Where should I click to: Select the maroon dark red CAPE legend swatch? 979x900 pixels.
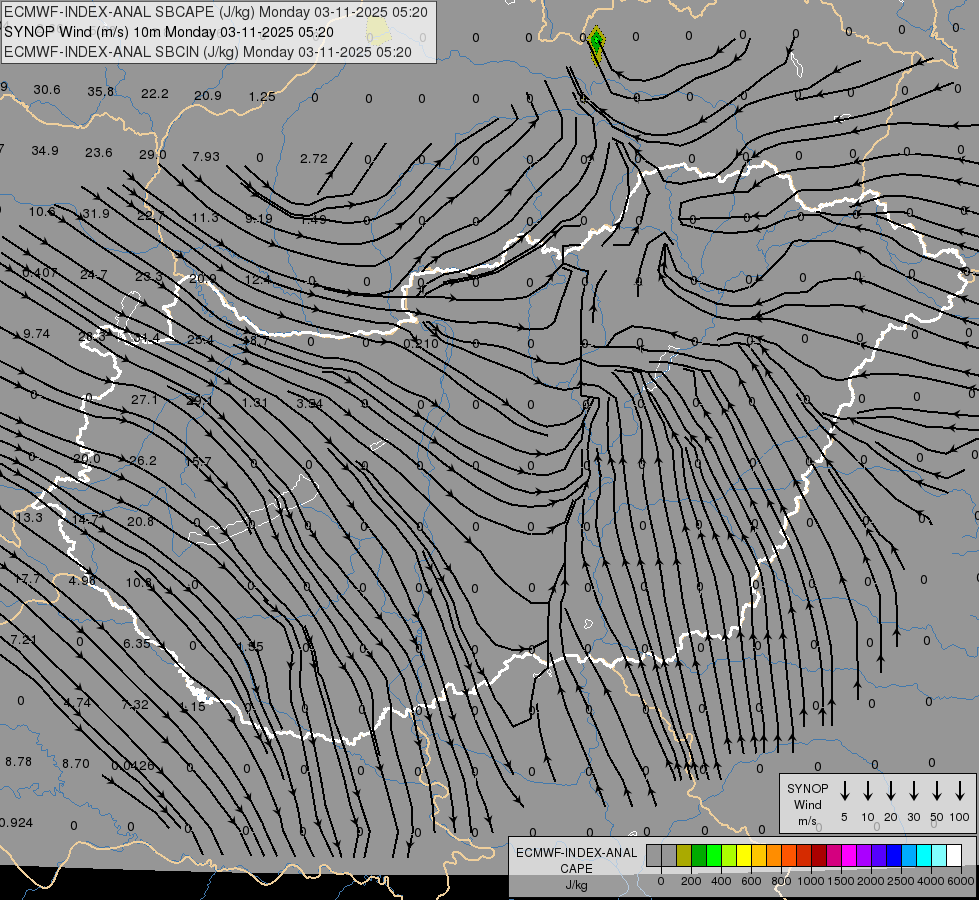[819, 855]
